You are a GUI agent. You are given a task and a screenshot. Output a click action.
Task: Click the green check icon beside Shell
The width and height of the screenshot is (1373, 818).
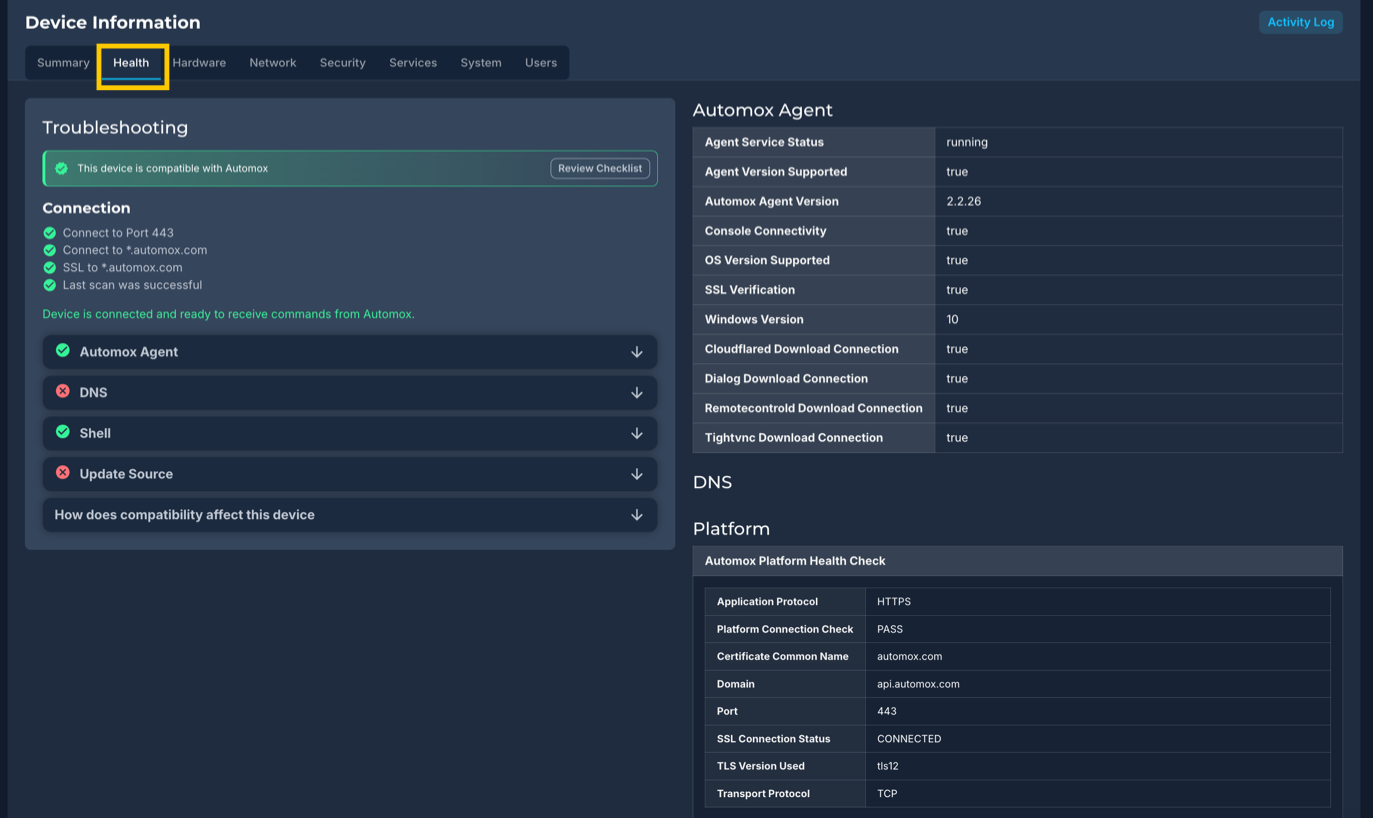63,431
